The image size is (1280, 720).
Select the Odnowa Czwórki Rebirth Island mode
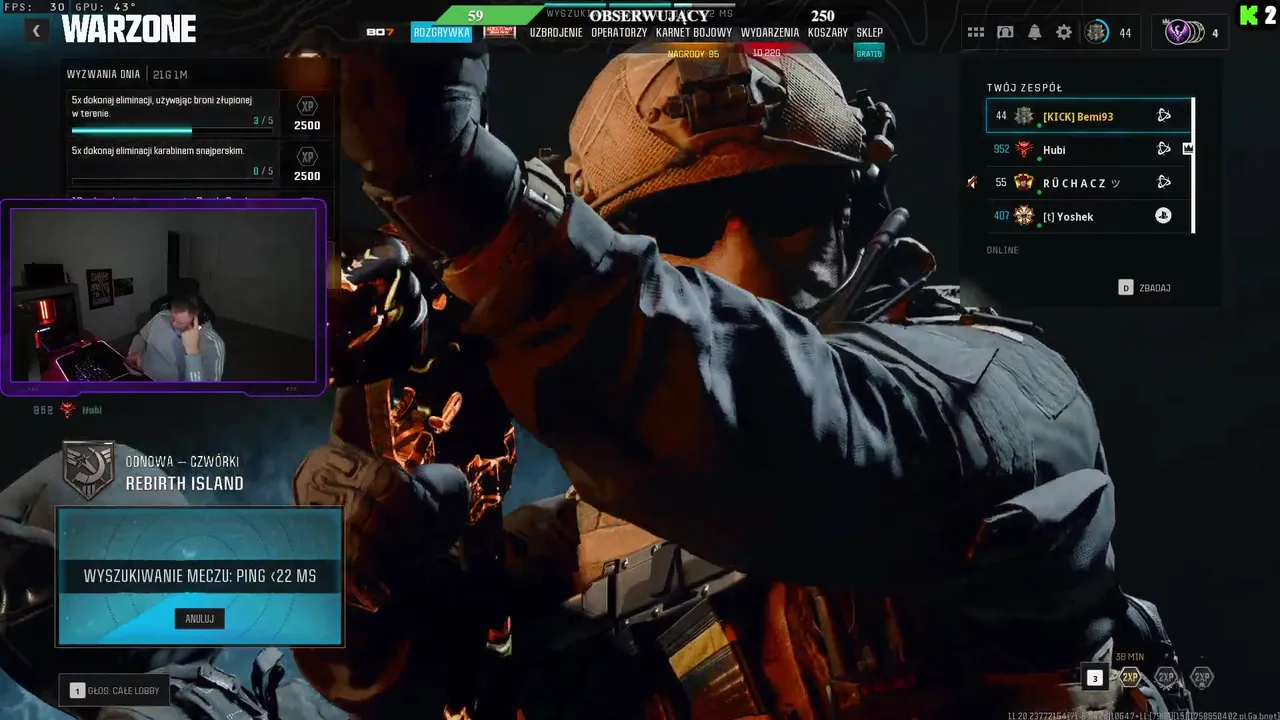(x=185, y=472)
